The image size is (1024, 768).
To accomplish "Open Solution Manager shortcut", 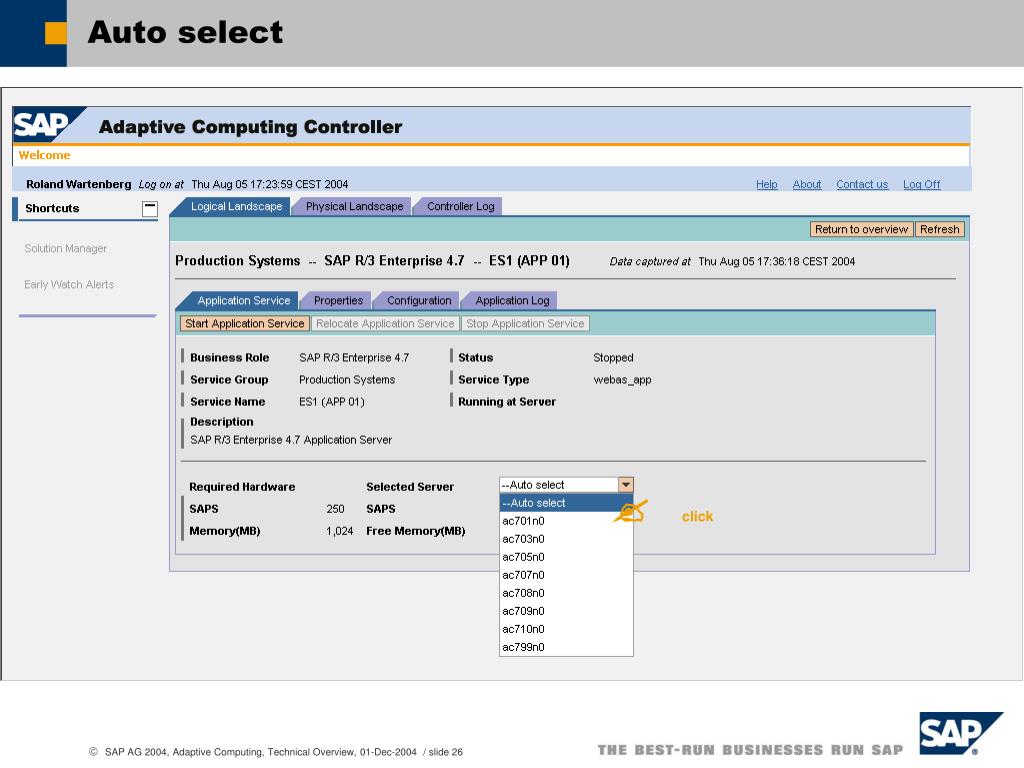I will click(65, 248).
